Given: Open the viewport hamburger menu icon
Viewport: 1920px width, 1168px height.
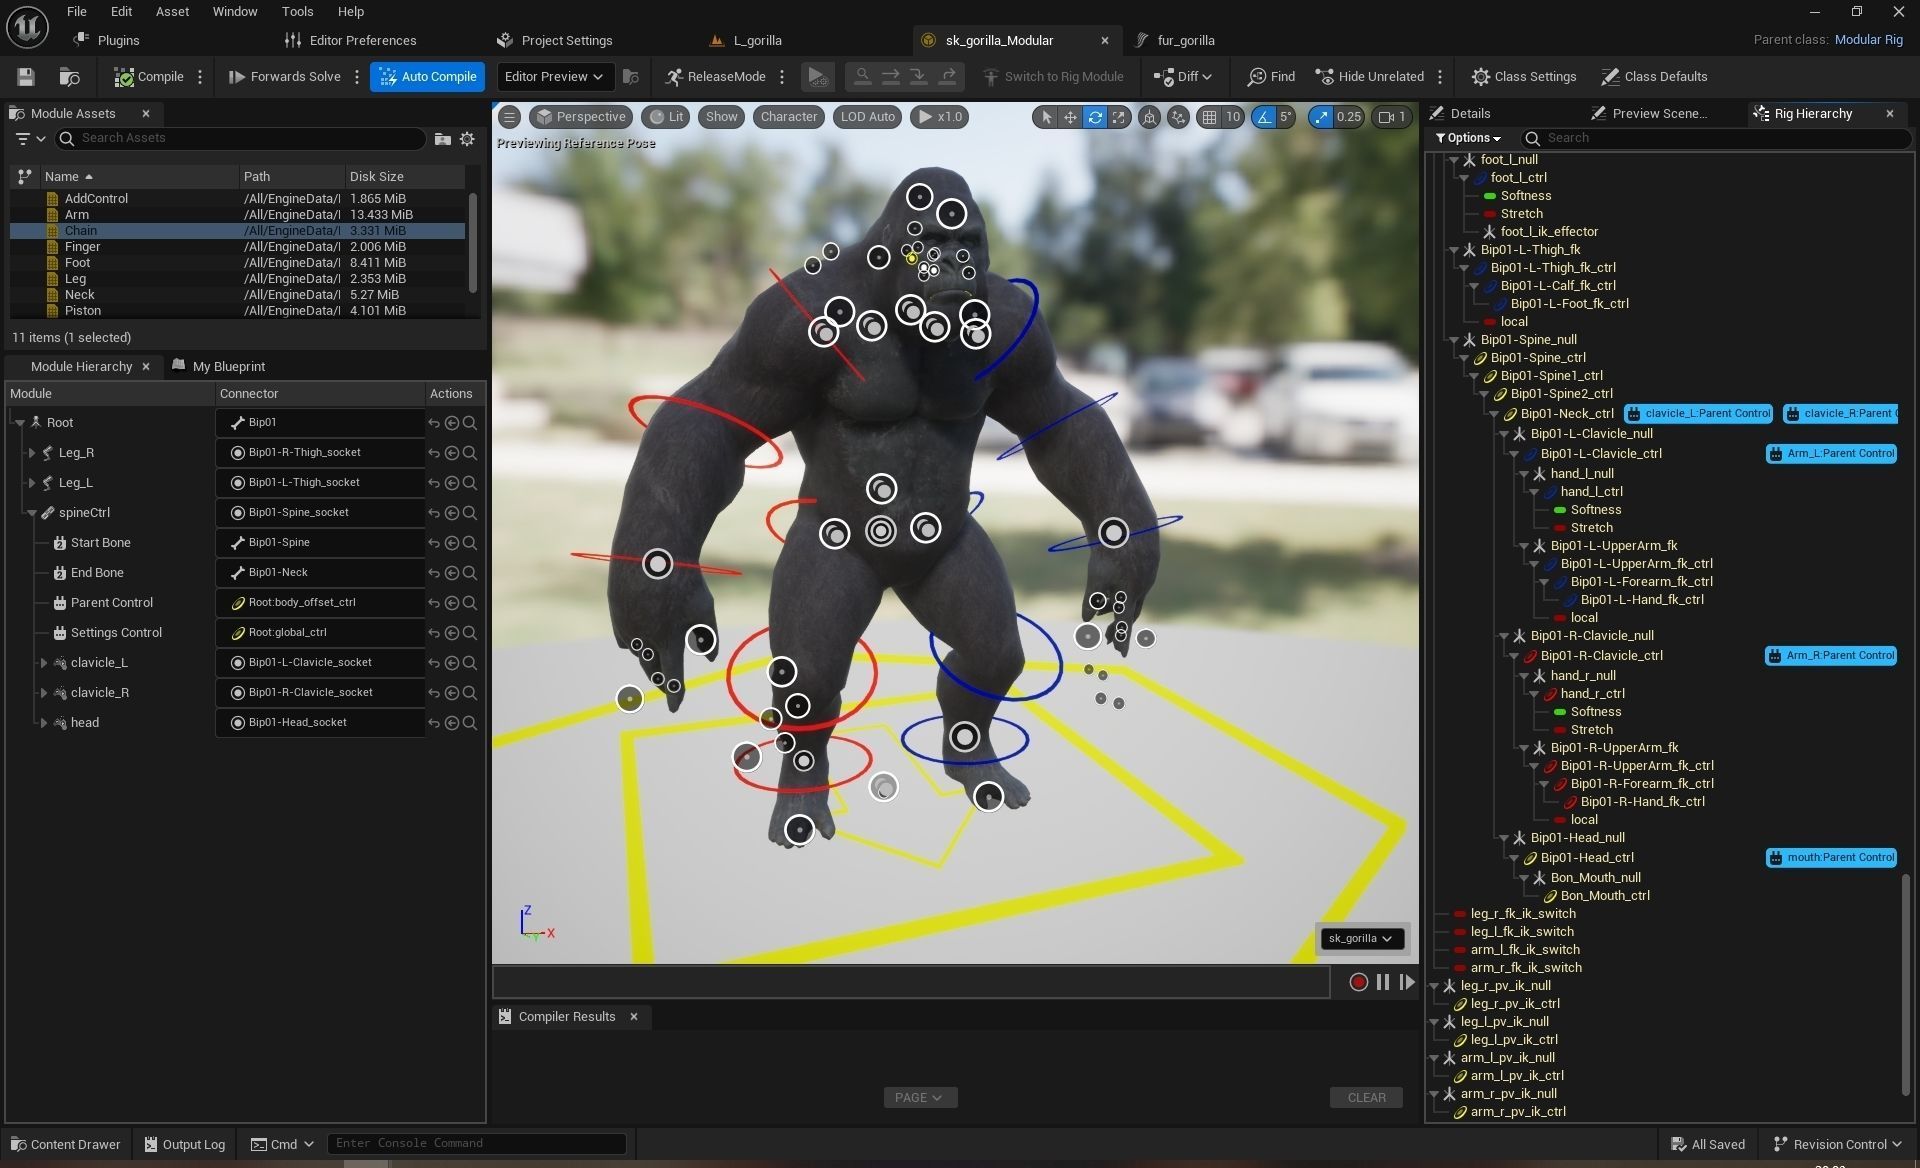Looking at the screenshot, I should pyautogui.click(x=509, y=117).
